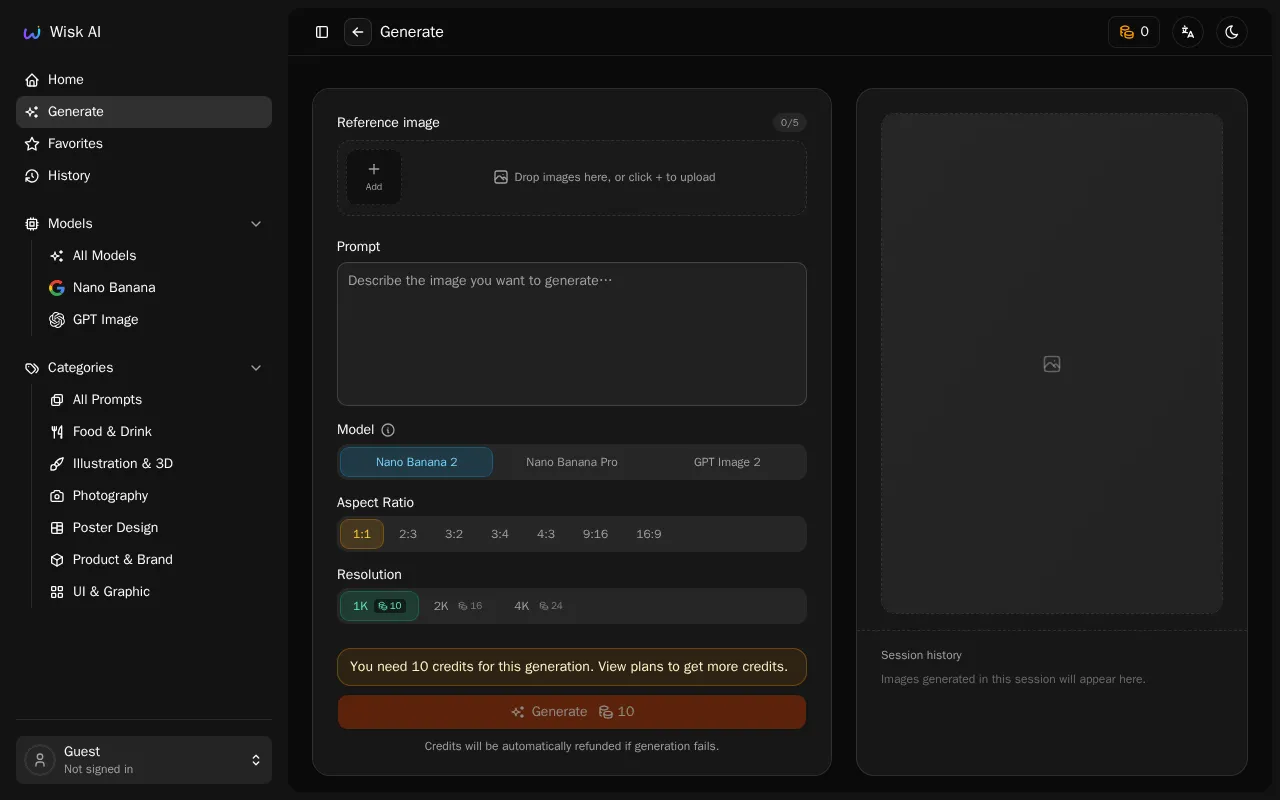Open UI & Graphic category

pyautogui.click(x=156, y=592)
